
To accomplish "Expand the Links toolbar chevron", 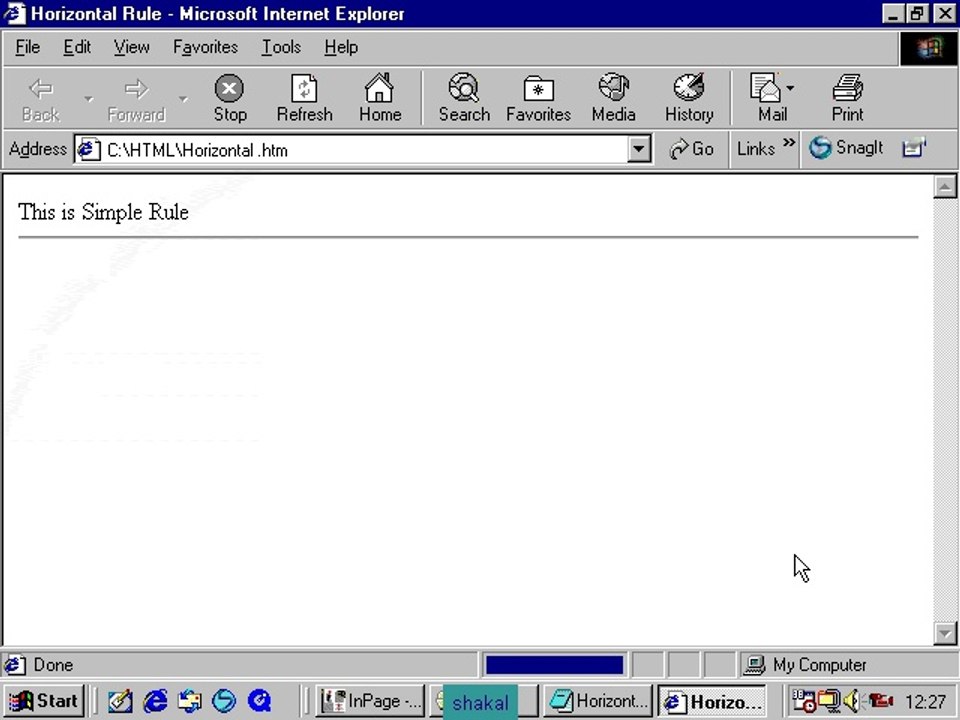I will click(789, 143).
